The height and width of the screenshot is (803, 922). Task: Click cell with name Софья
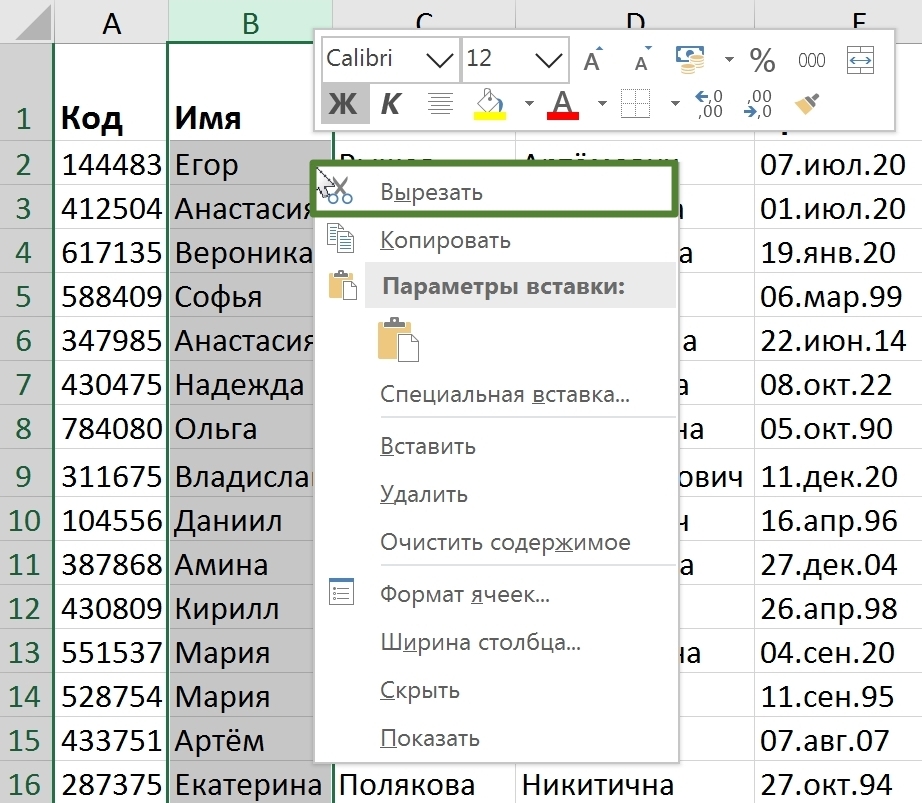click(242, 296)
